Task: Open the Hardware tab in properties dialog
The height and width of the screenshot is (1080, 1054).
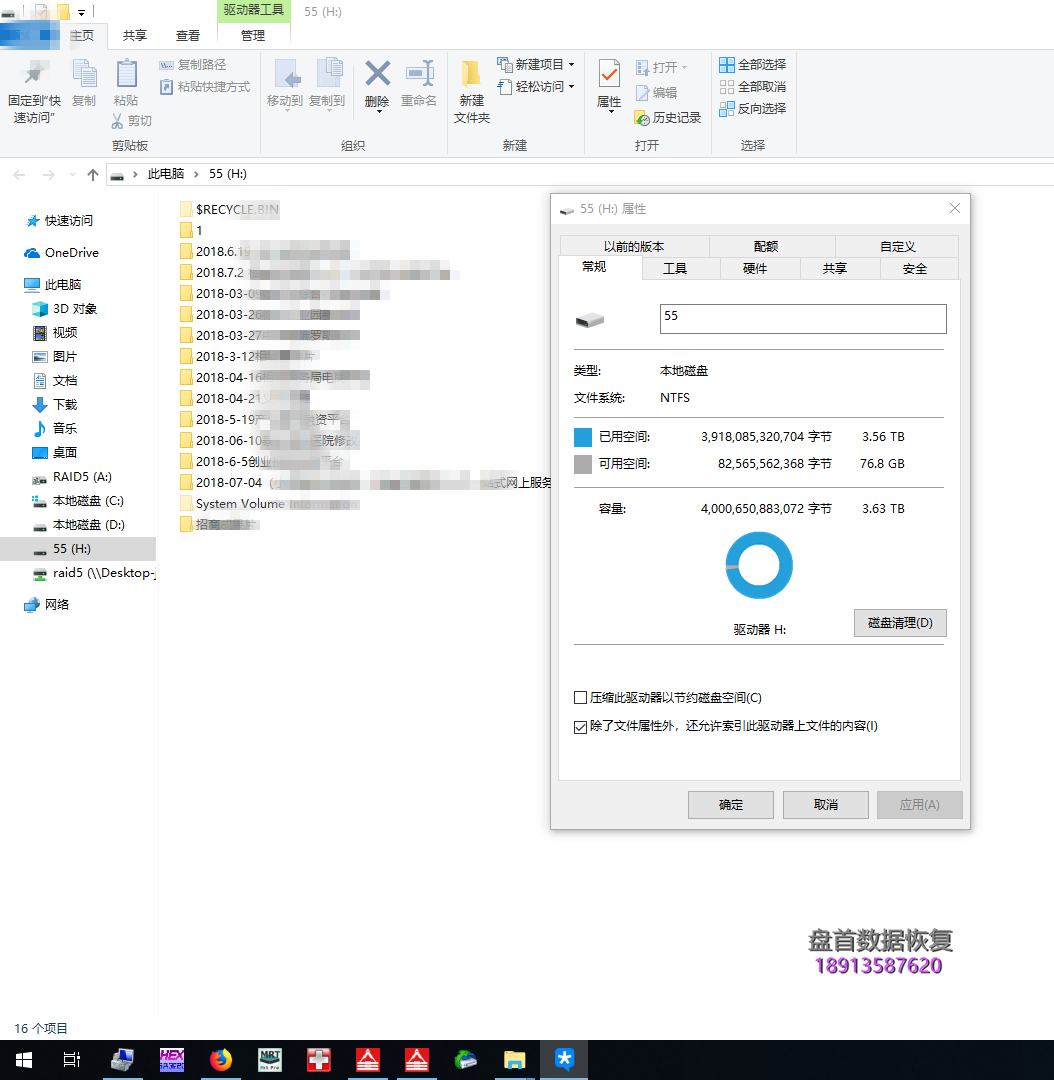Action: tap(755, 269)
